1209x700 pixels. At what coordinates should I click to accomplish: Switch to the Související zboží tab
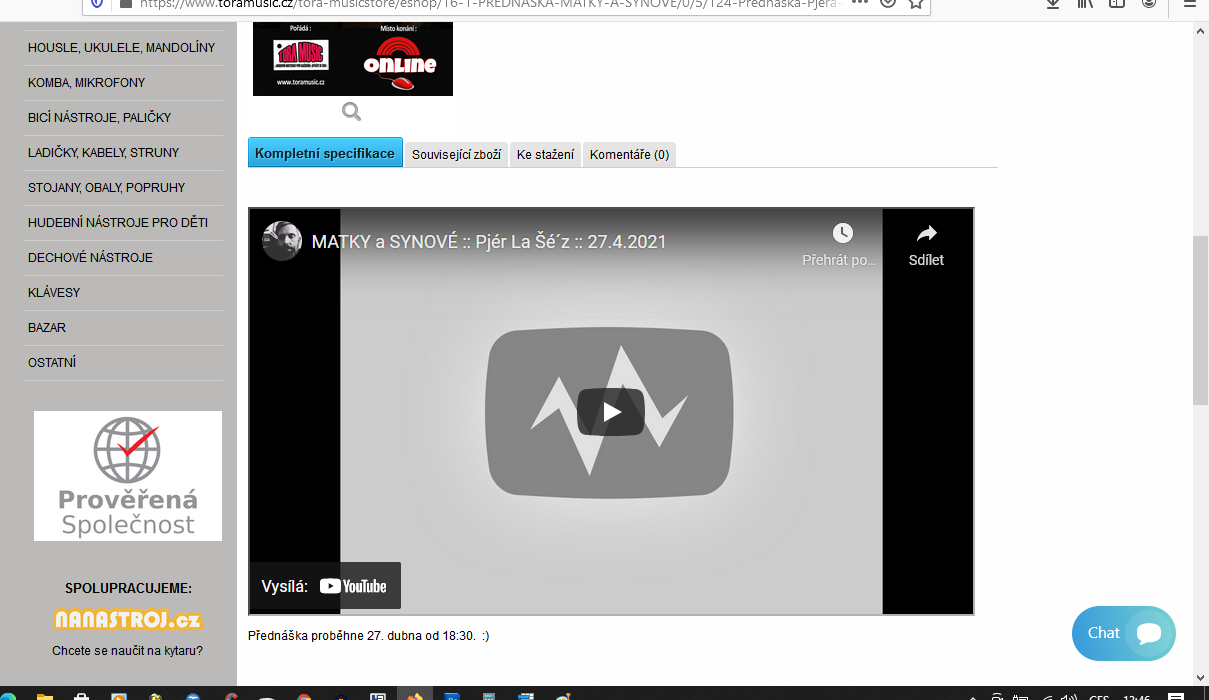[x=456, y=154]
